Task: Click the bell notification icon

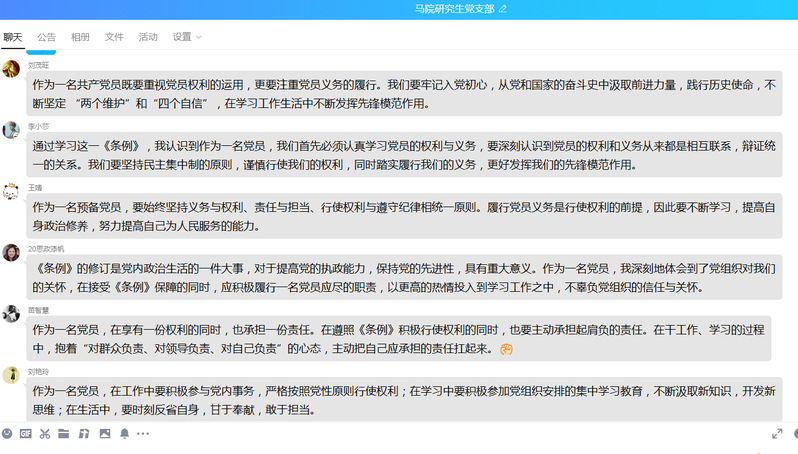Action: coord(124,434)
